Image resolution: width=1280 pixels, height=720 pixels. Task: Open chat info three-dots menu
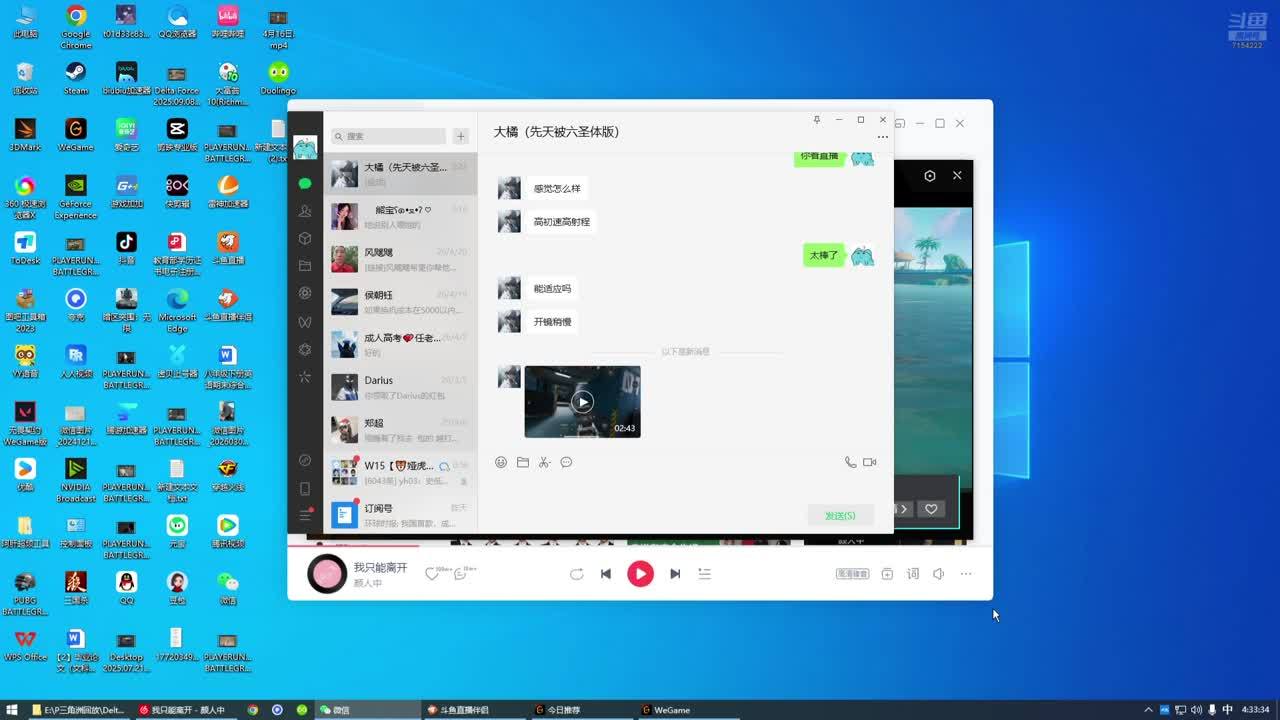pyautogui.click(x=882, y=137)
